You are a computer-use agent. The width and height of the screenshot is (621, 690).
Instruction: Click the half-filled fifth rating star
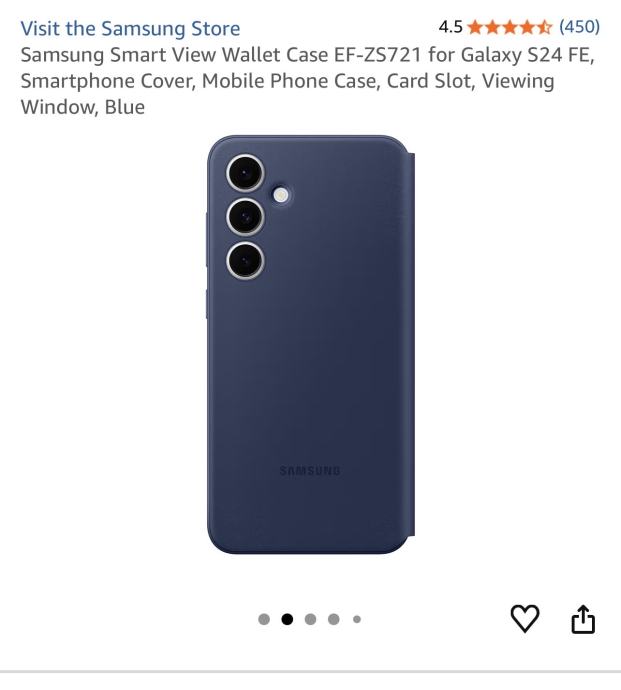pos(544,27)
